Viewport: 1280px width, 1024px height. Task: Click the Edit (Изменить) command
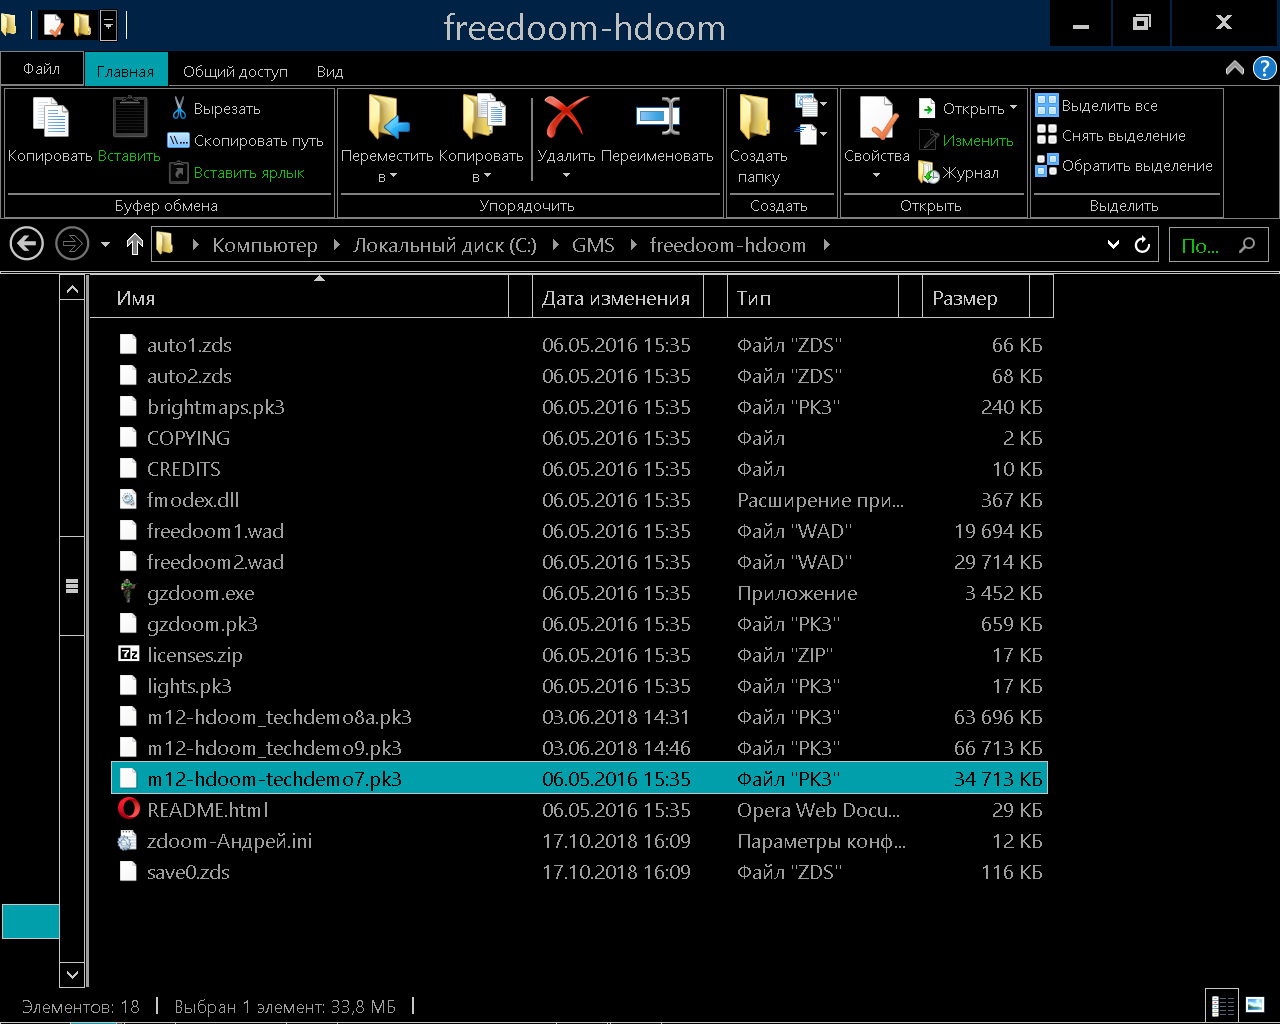(966, 140)
